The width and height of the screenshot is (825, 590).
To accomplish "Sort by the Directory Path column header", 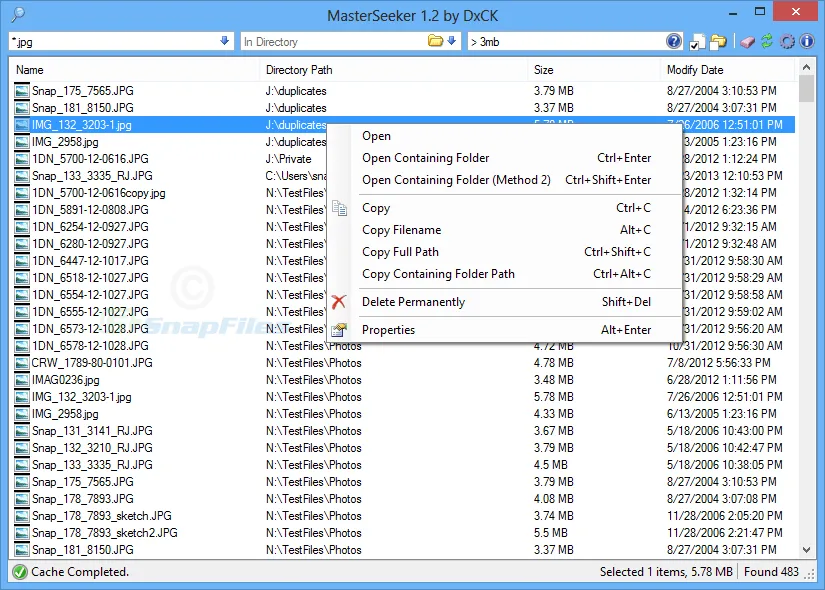I will point(394,70).
